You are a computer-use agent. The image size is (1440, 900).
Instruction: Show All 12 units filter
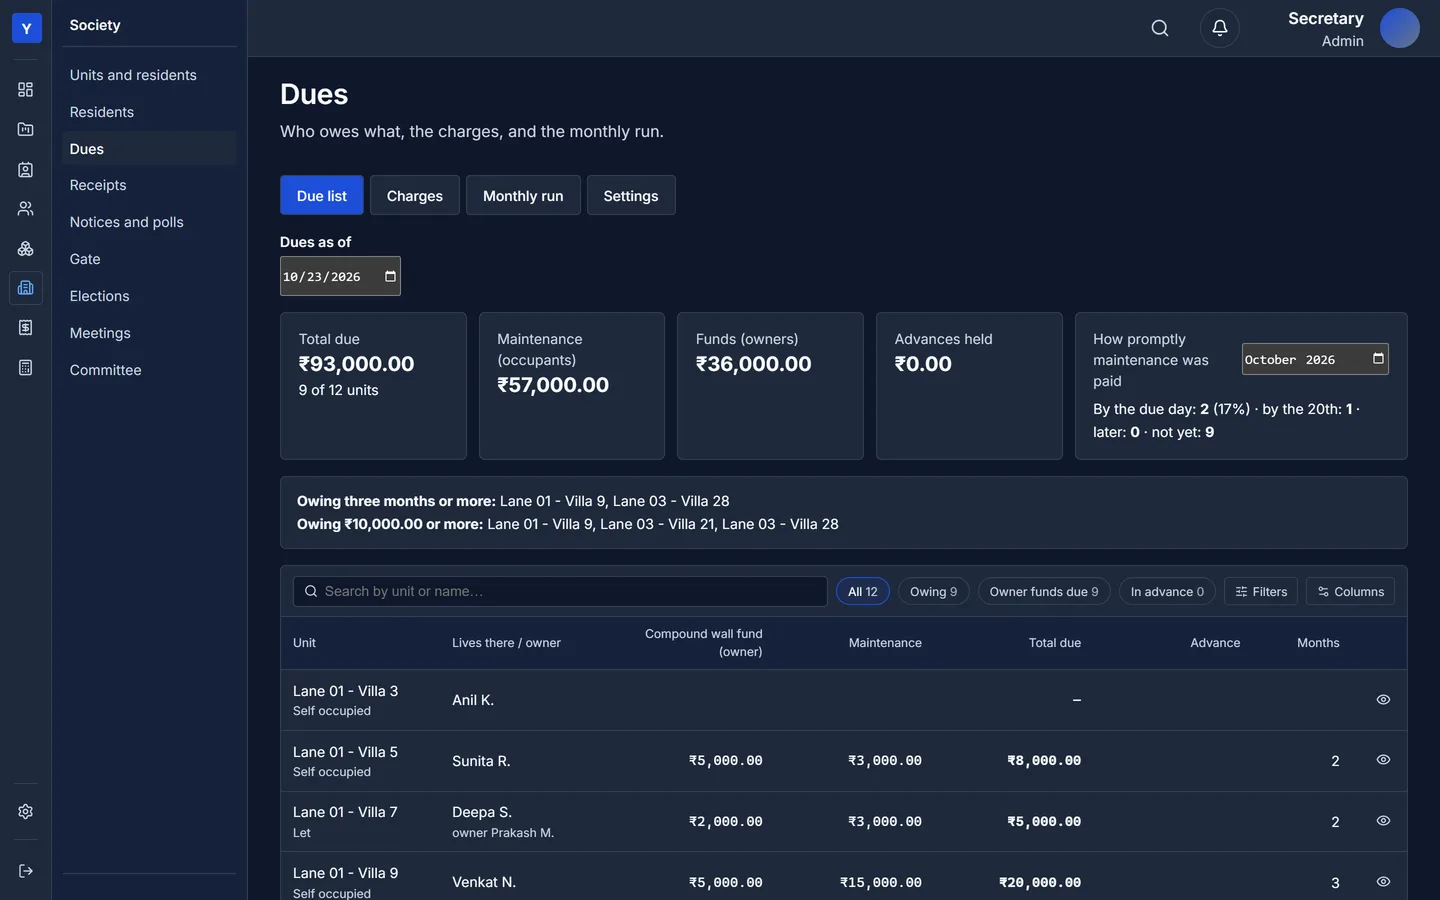click(x=863, y=592)
